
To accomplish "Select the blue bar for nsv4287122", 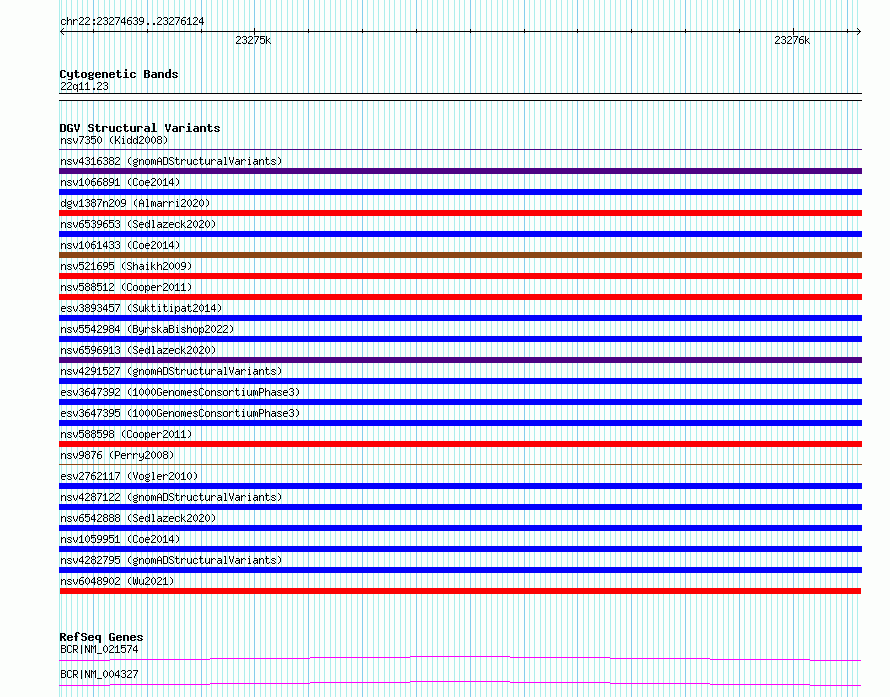I will tap(460, 507).
